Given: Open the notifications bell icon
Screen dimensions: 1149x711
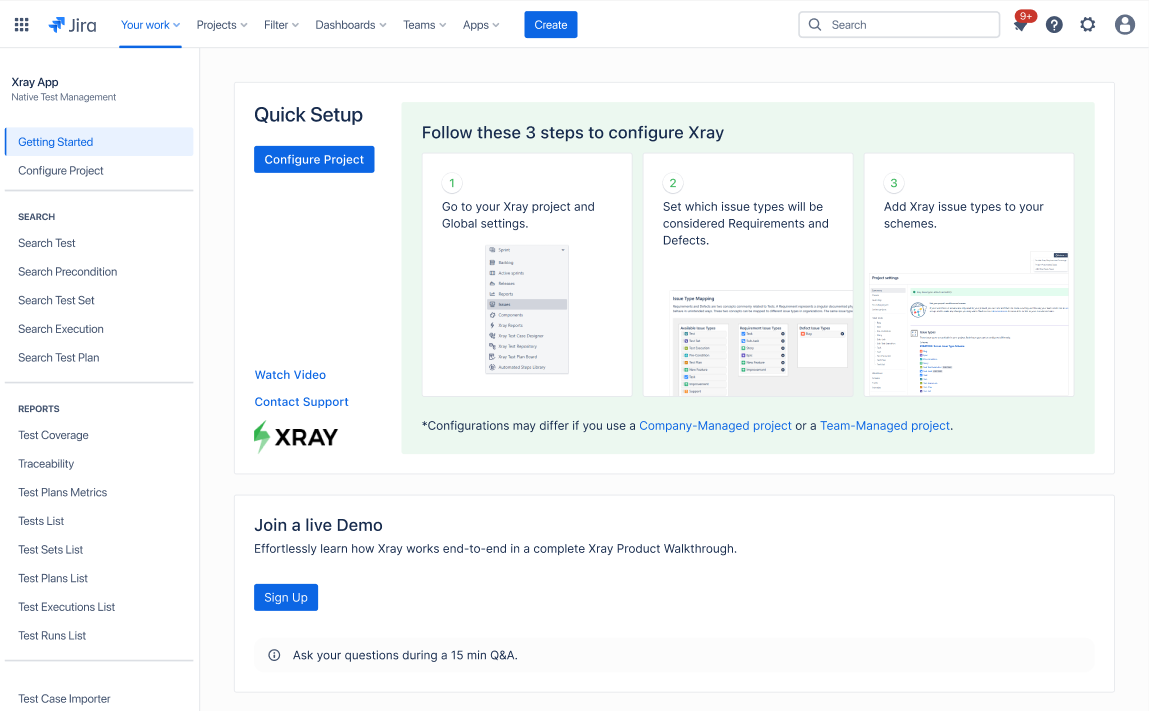Looking at the screenshot, I should (1020, 25).
